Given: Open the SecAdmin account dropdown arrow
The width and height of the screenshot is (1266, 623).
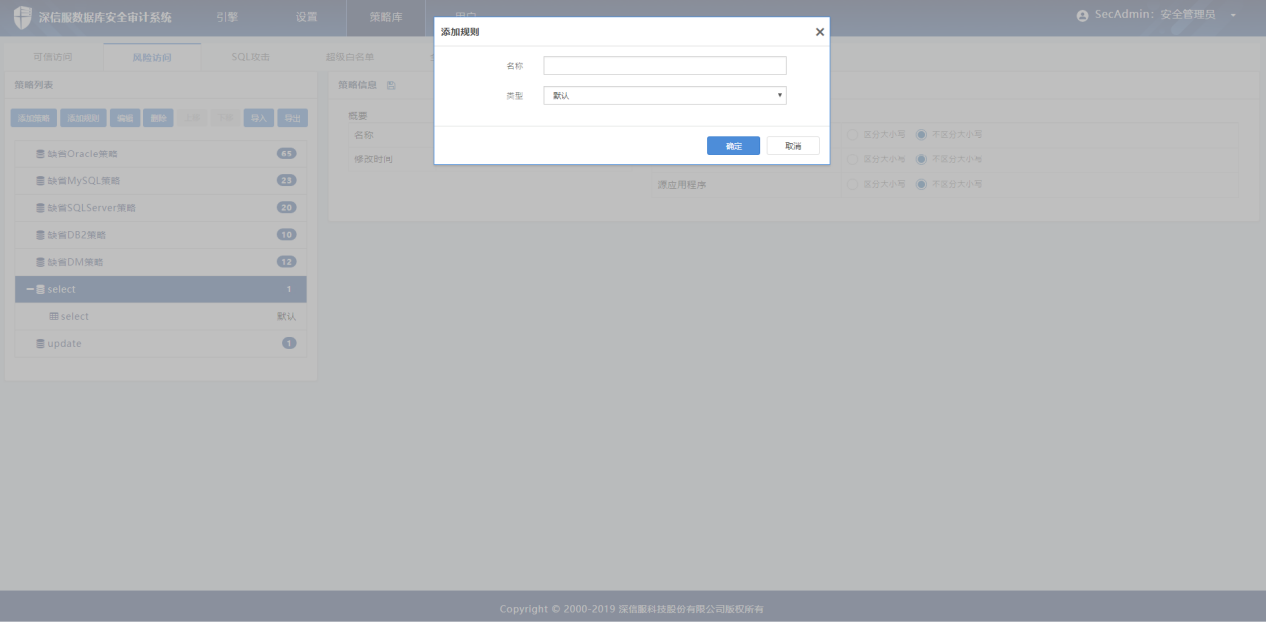Looking at the screenshot, I should (x=1233, y=16).
